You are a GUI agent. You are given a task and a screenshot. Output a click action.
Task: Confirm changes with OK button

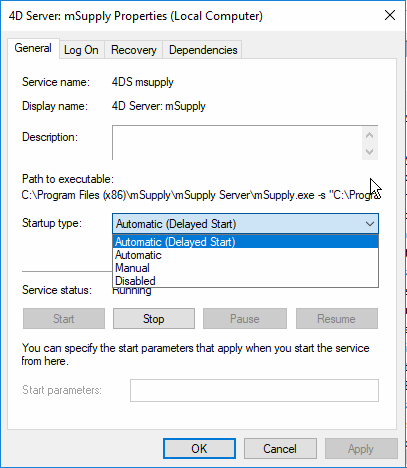(x=199, y=449)
